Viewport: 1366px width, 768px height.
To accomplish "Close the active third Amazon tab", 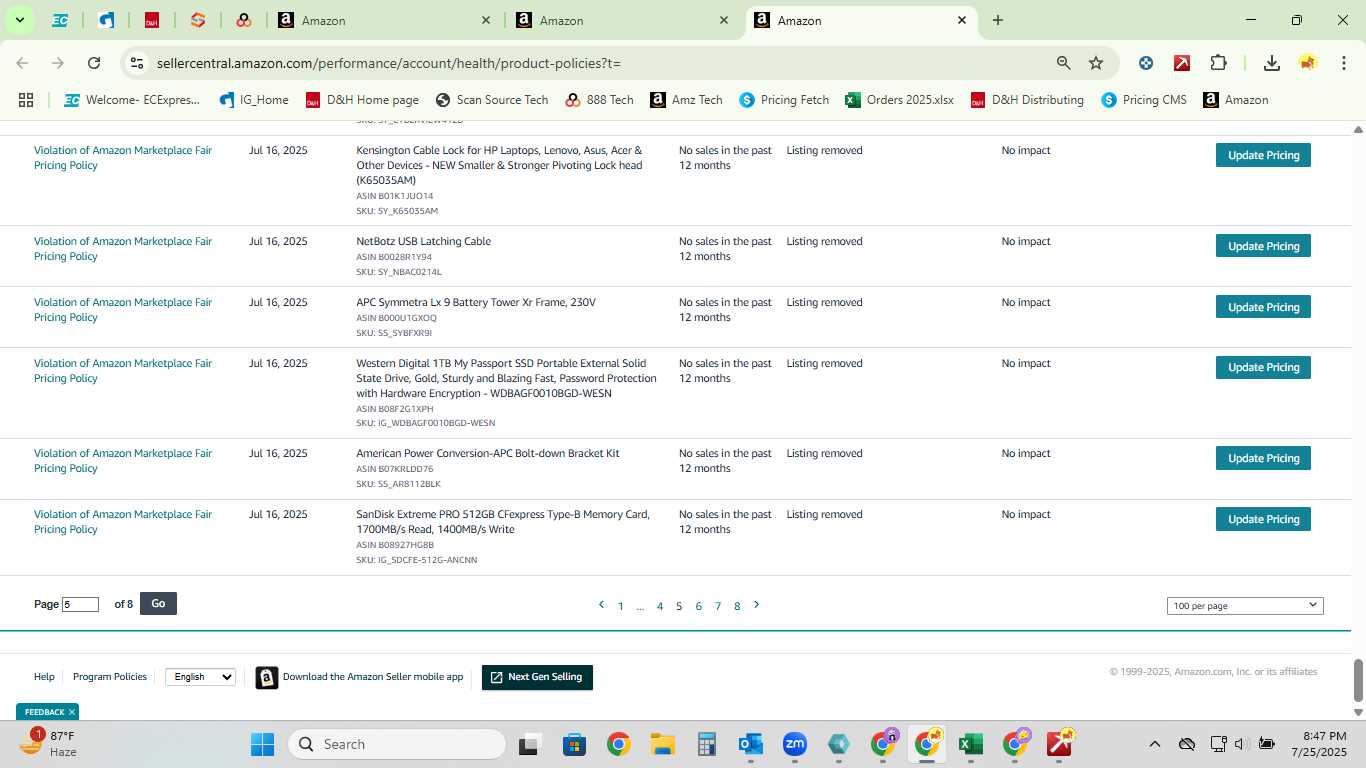I will tap(962, 20).
